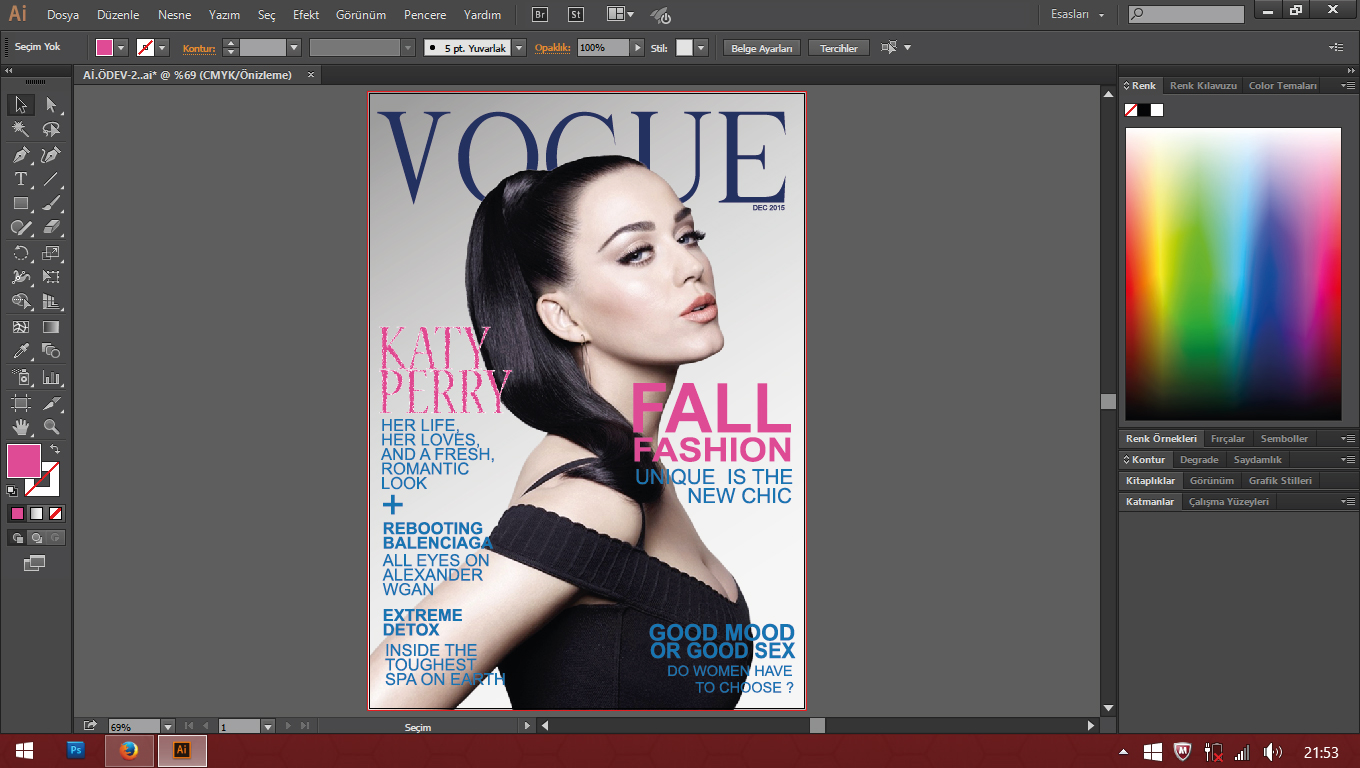Viewport: 1360px width, 768px height.
Task: Open the 5 pt. Yuvarlak brush dropdown
Action: click(519, 47)
